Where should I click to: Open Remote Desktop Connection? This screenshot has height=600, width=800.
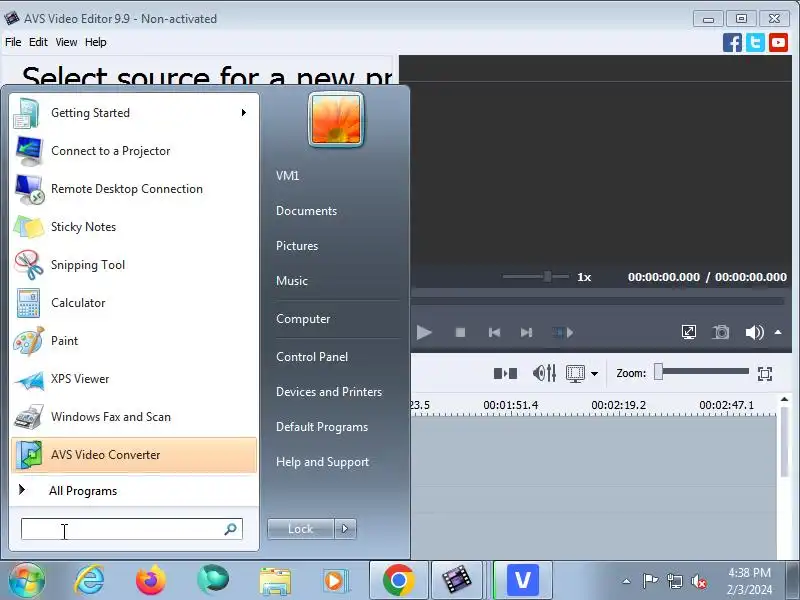133,189
